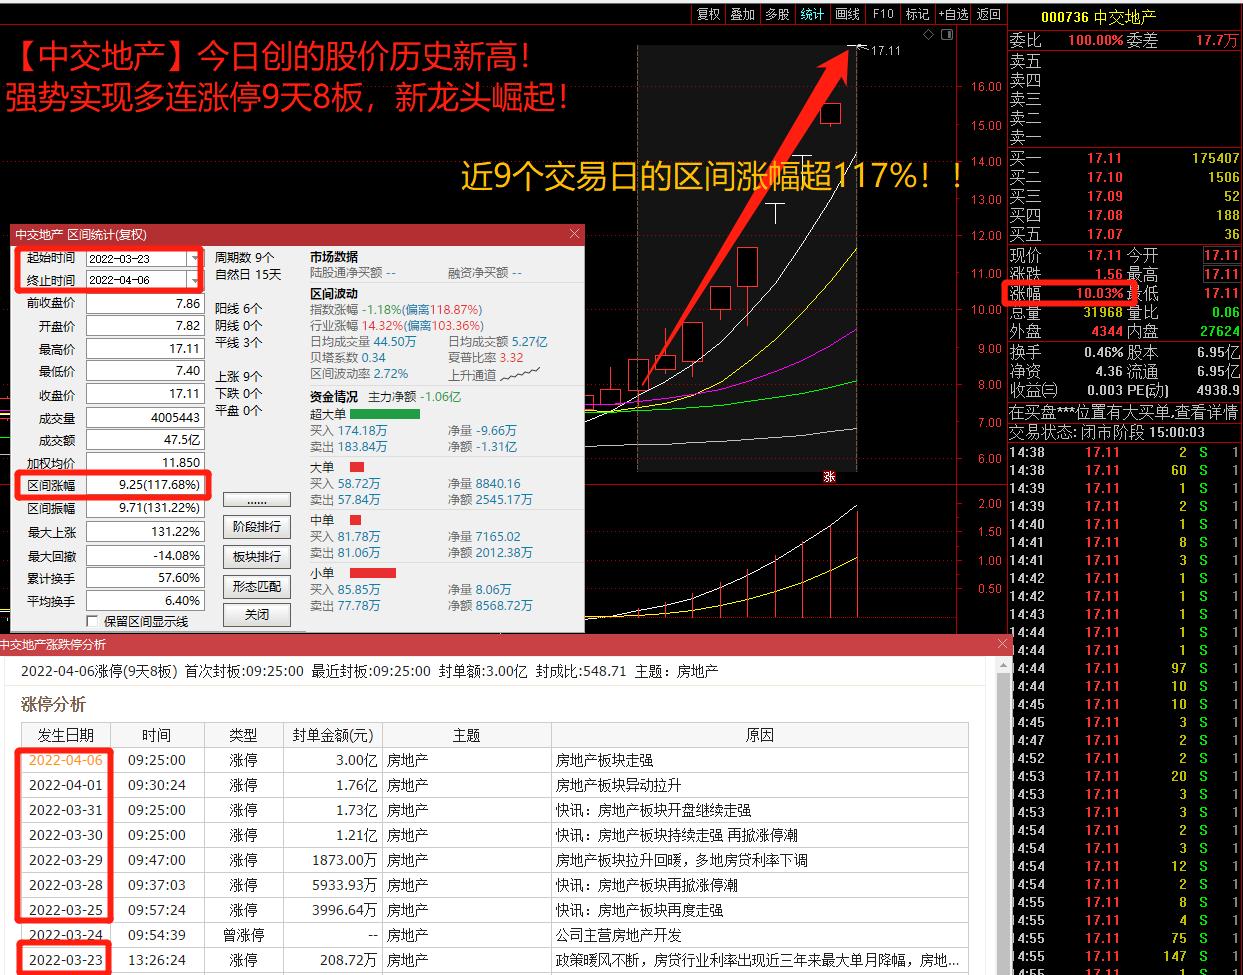Click the 区间涨幅 value 9.25(117.68%)
Image resolution: width=1243 pixels, height=975 pixels.
[x=145, y=485]
